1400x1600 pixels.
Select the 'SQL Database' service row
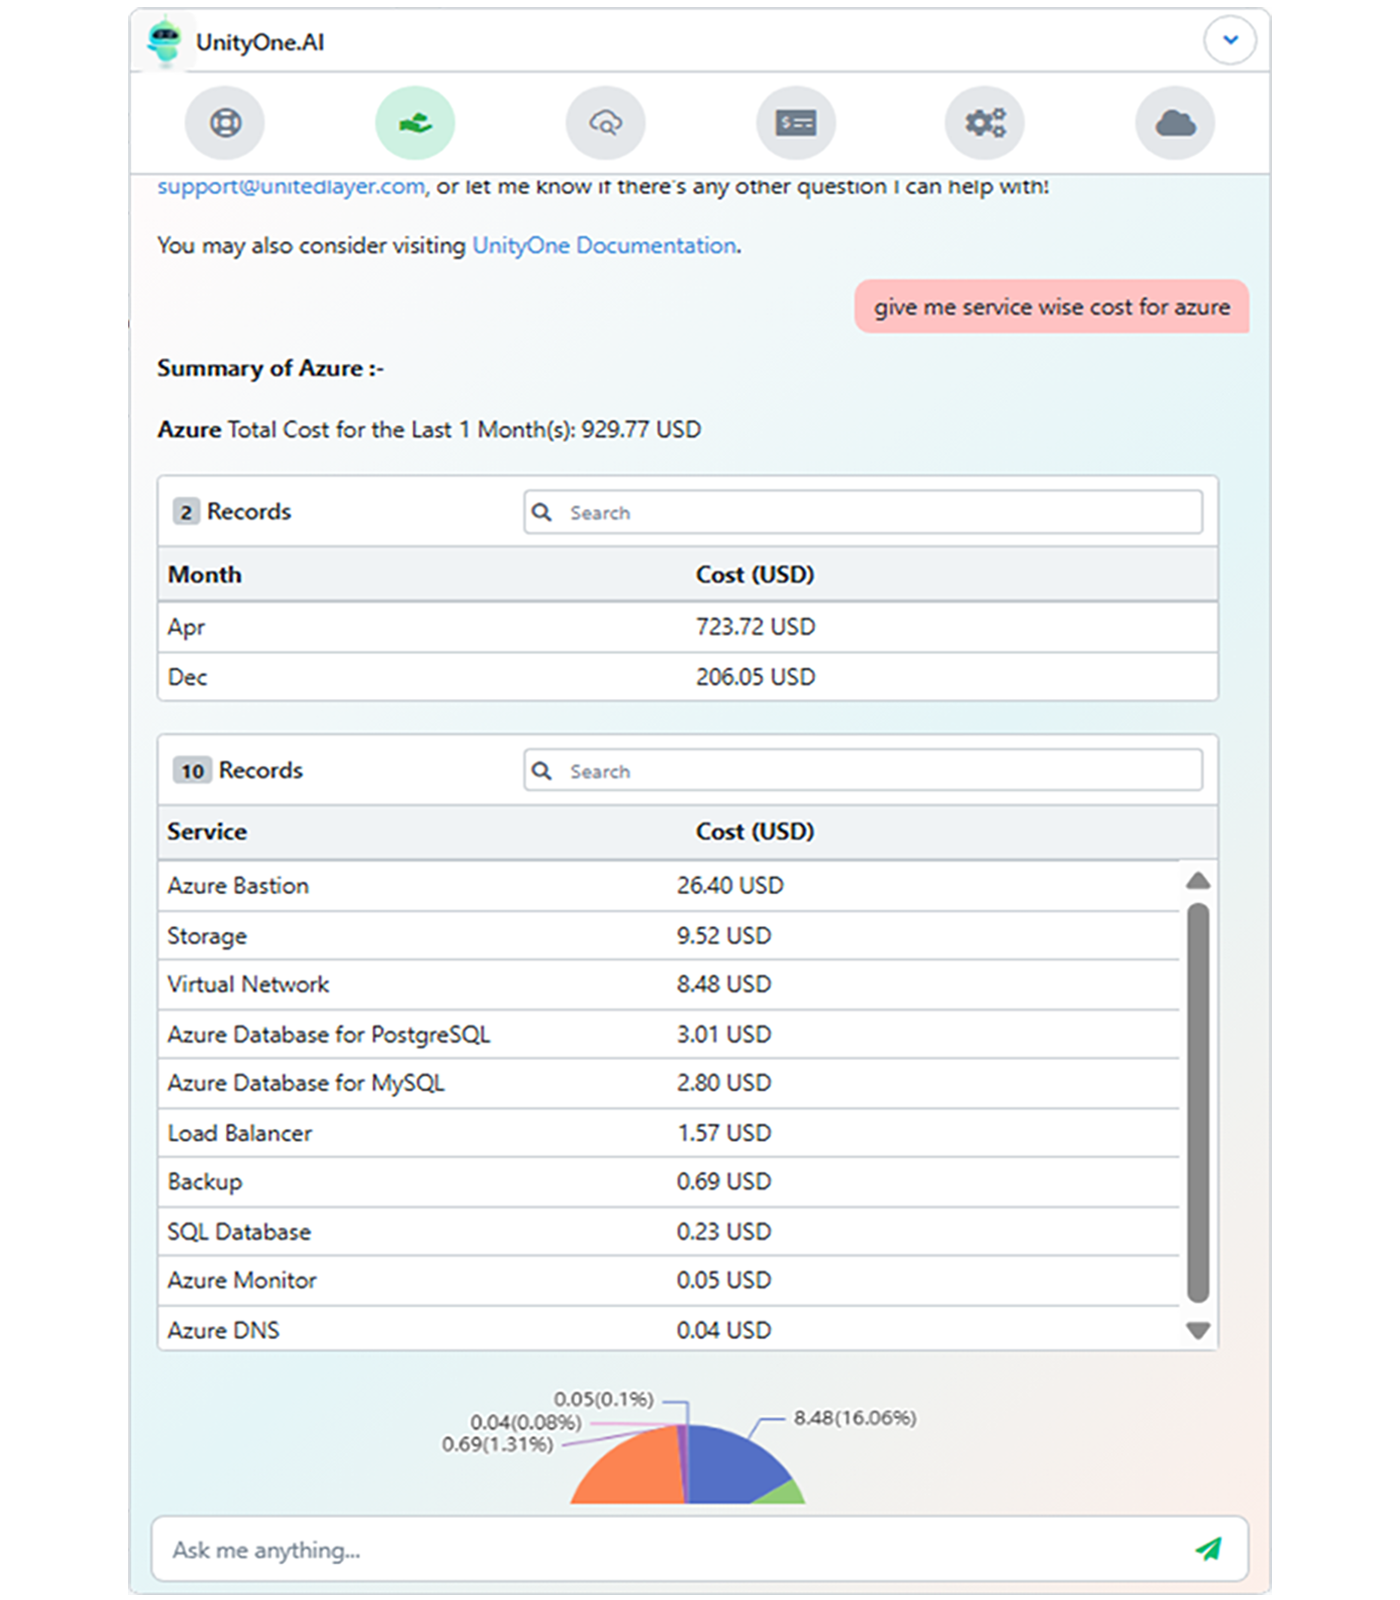668,1232
